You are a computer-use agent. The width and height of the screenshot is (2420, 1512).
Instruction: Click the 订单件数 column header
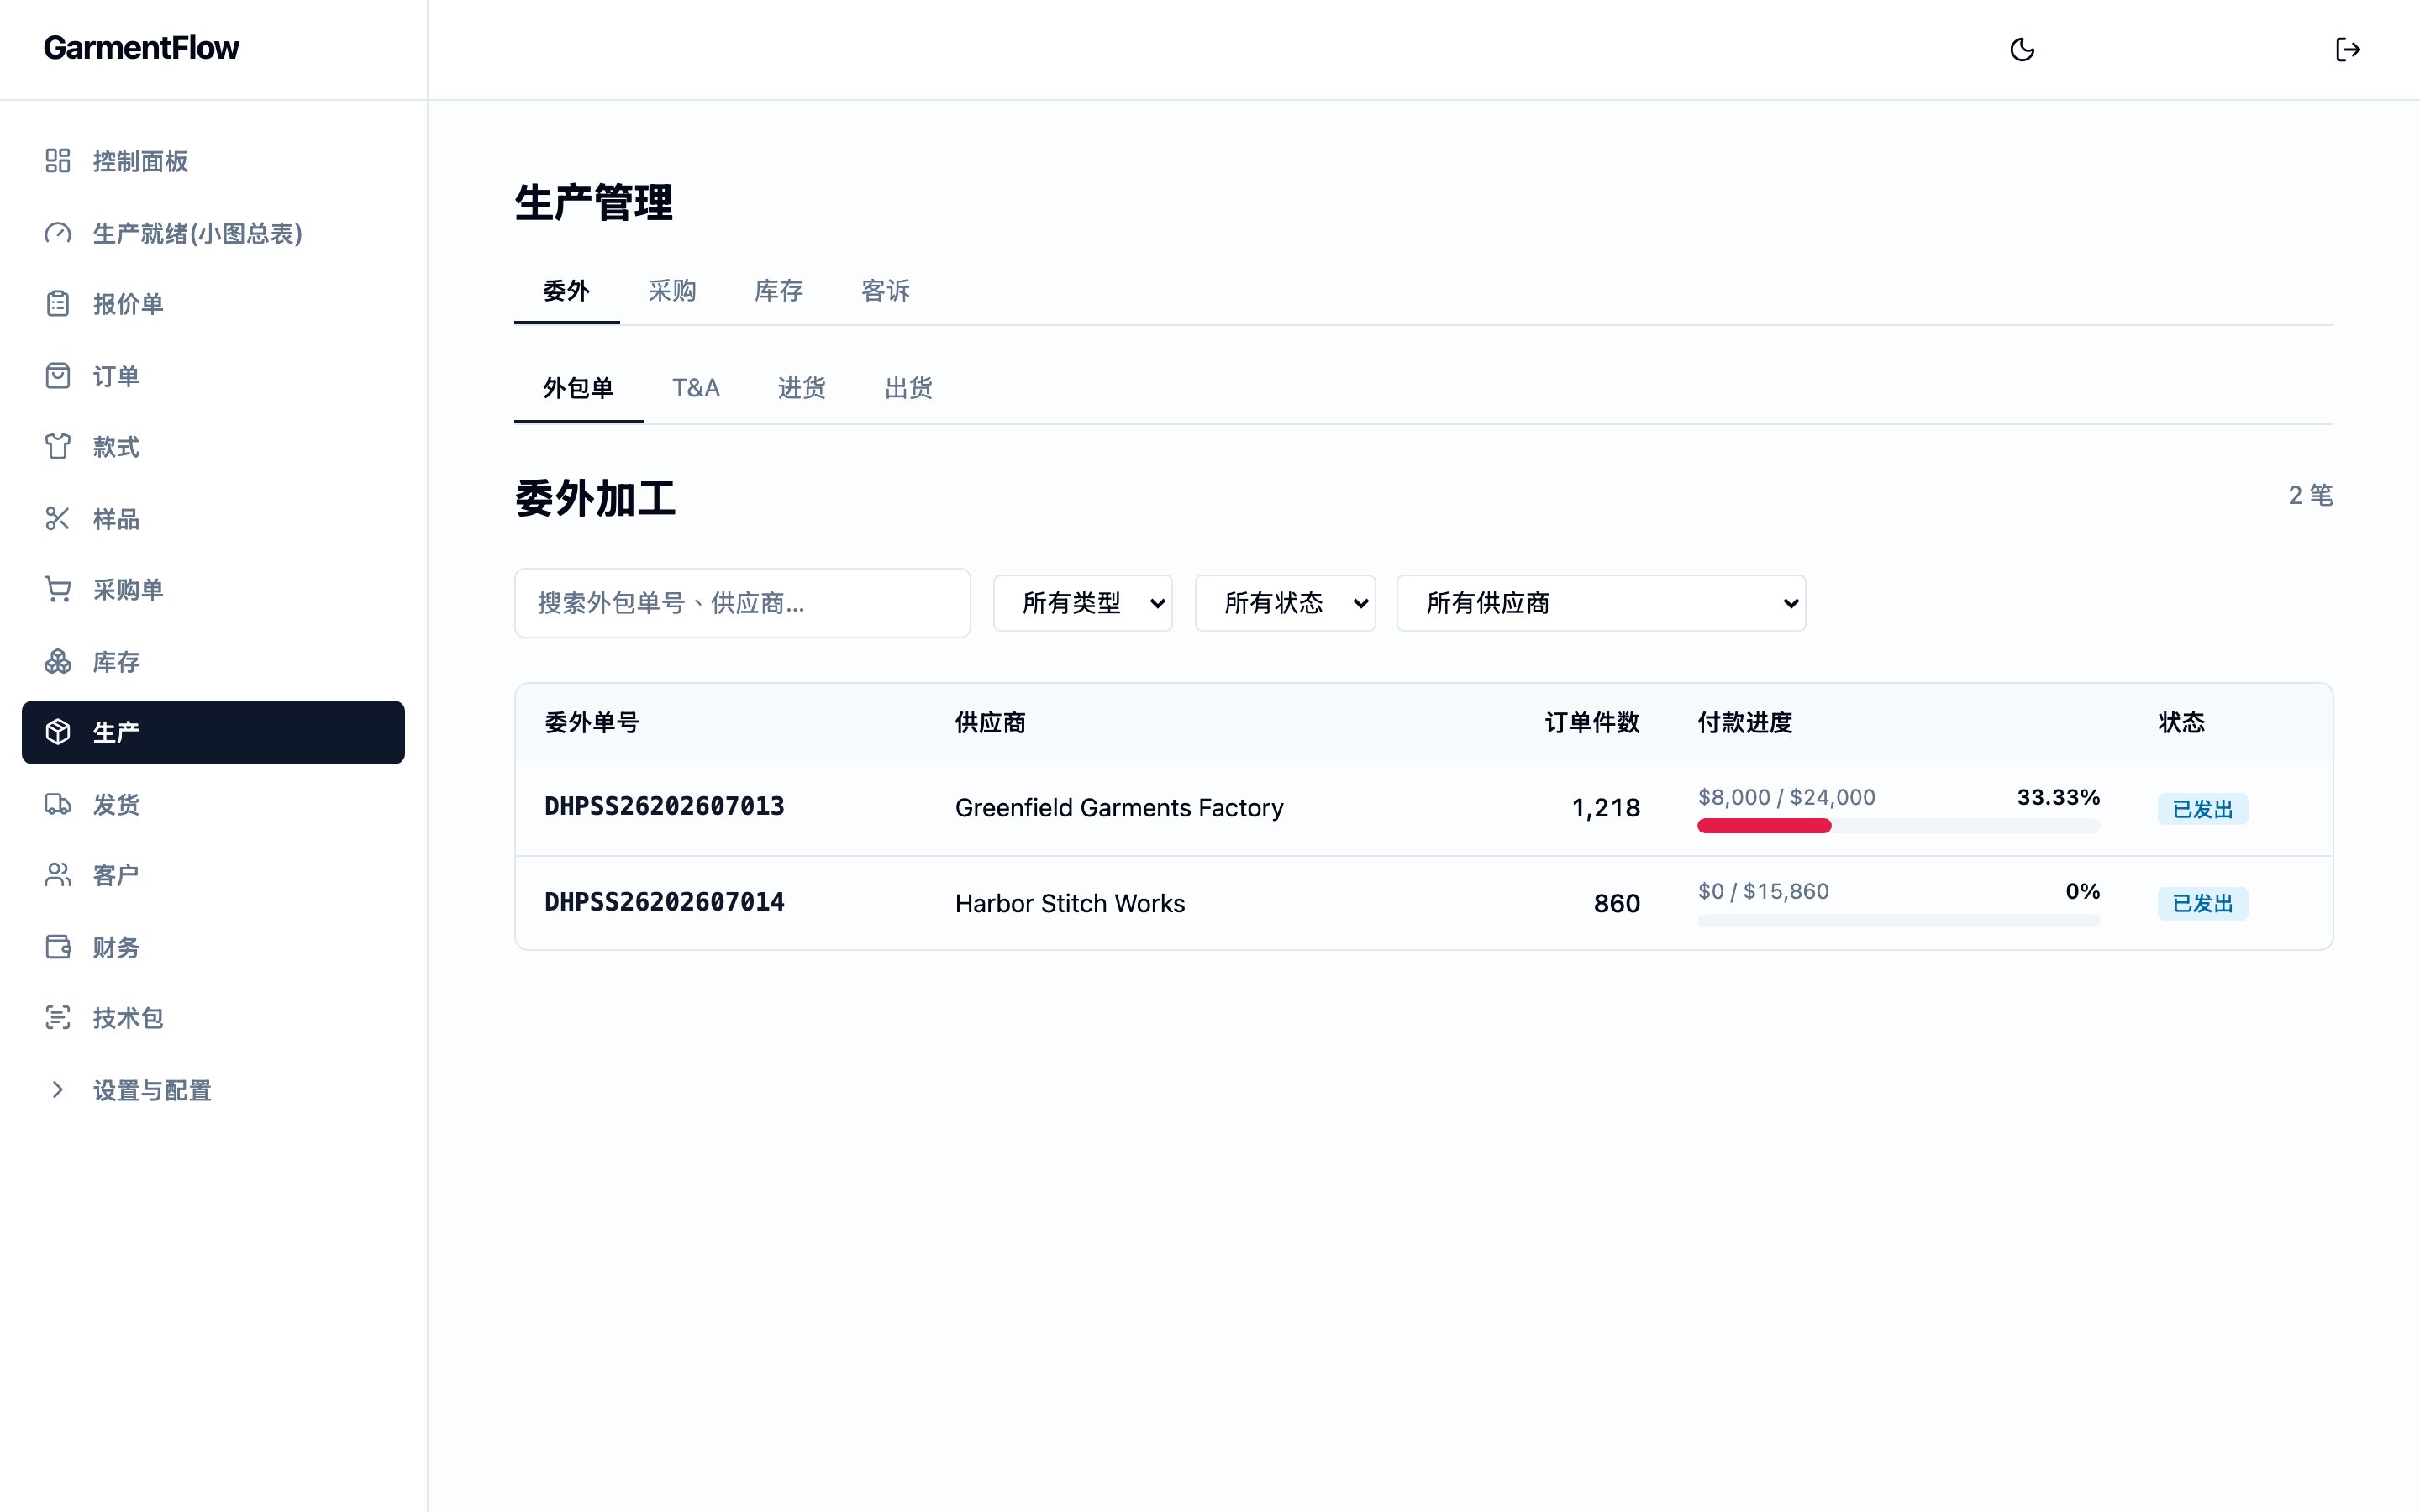tap(1592, 722)
